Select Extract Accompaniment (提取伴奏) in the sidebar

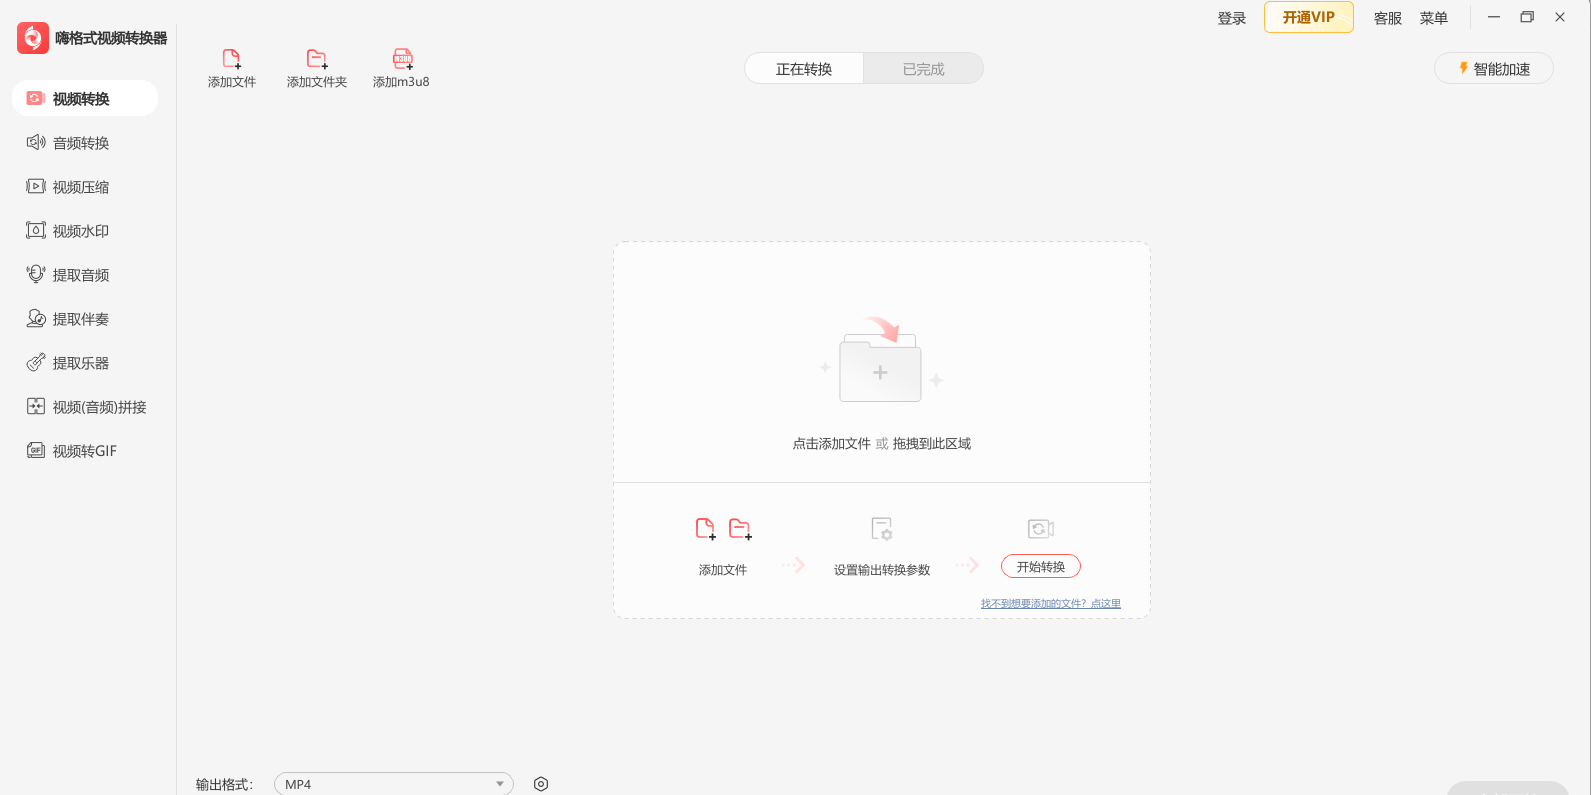(x=81, y=319)
